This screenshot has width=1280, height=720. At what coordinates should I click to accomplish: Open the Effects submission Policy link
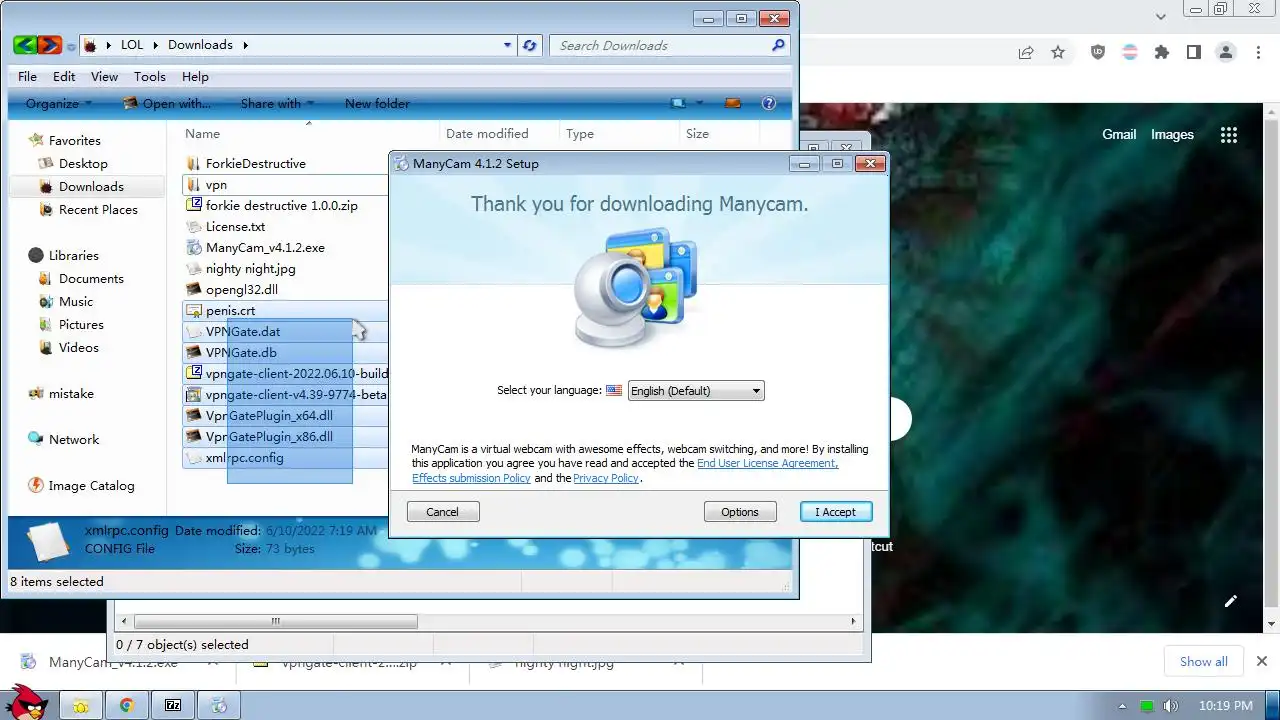(471, 478)
